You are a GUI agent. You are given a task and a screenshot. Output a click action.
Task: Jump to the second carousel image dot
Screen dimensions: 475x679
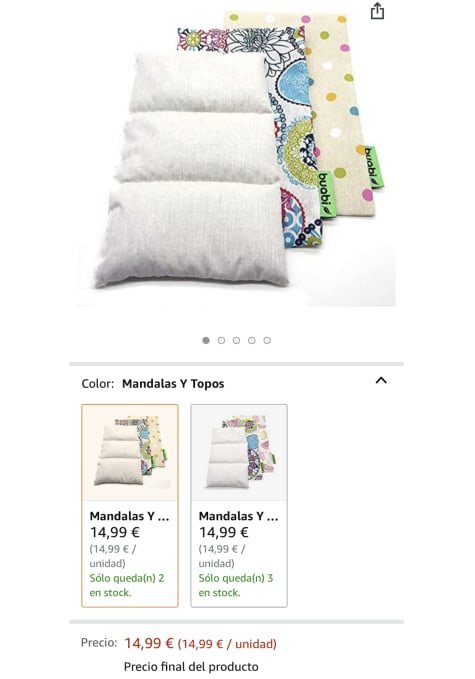click(x=221, y=340)
